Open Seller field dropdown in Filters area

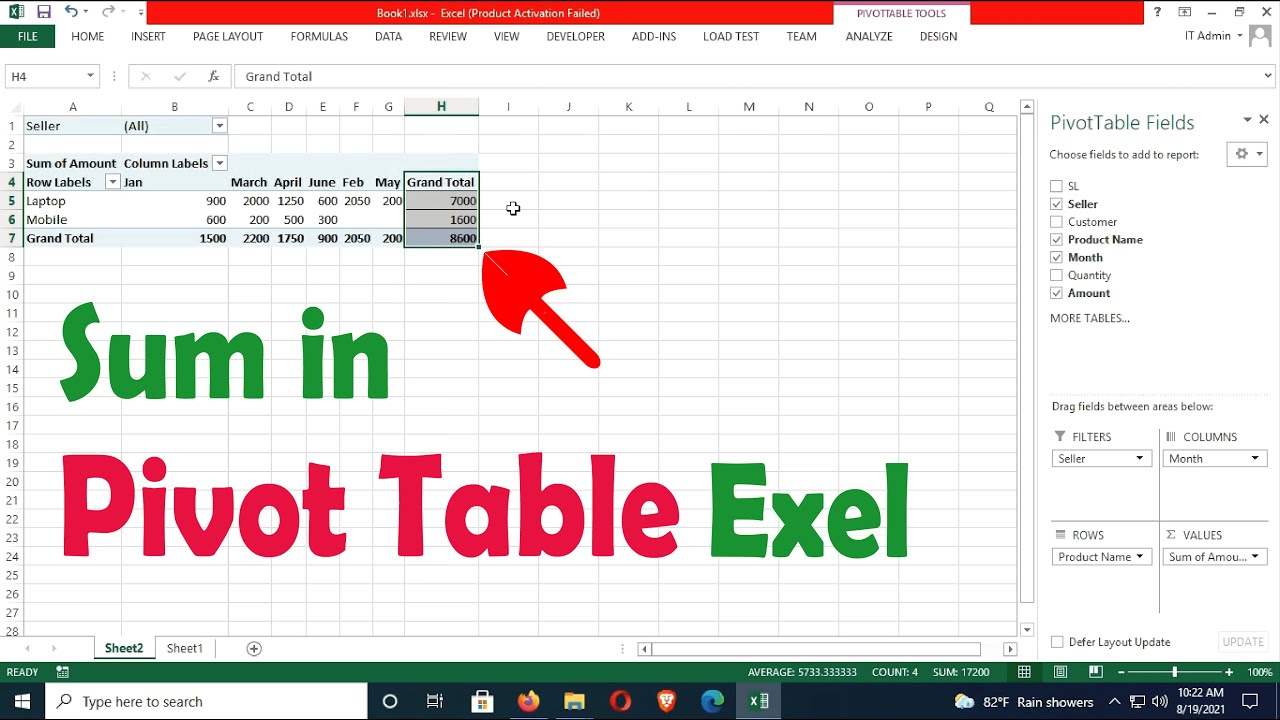(1139, 458)
